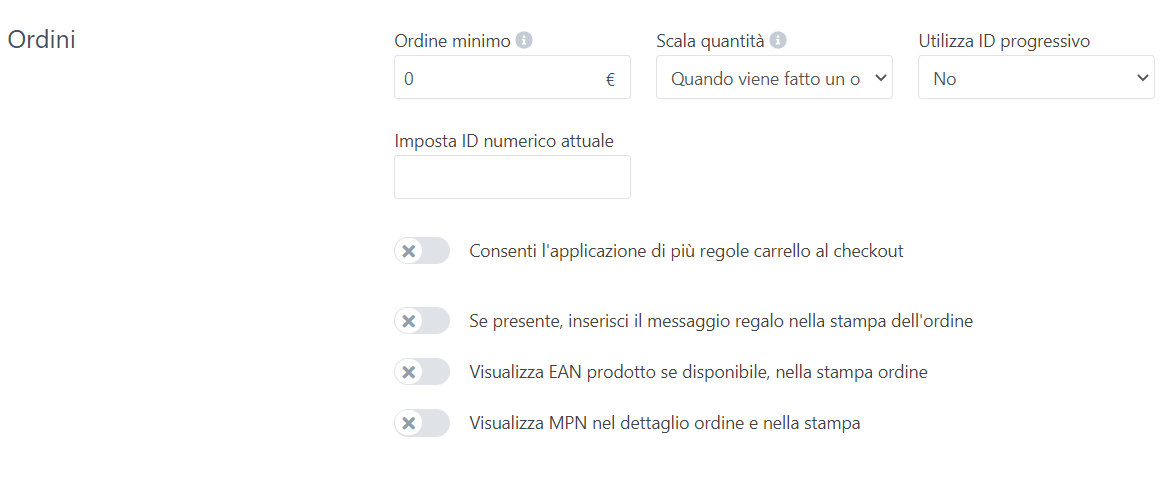The width and height of the screenshot is (1167, 493).
Task: Click the Visualizza MPN label text
Action: (665, 423)
